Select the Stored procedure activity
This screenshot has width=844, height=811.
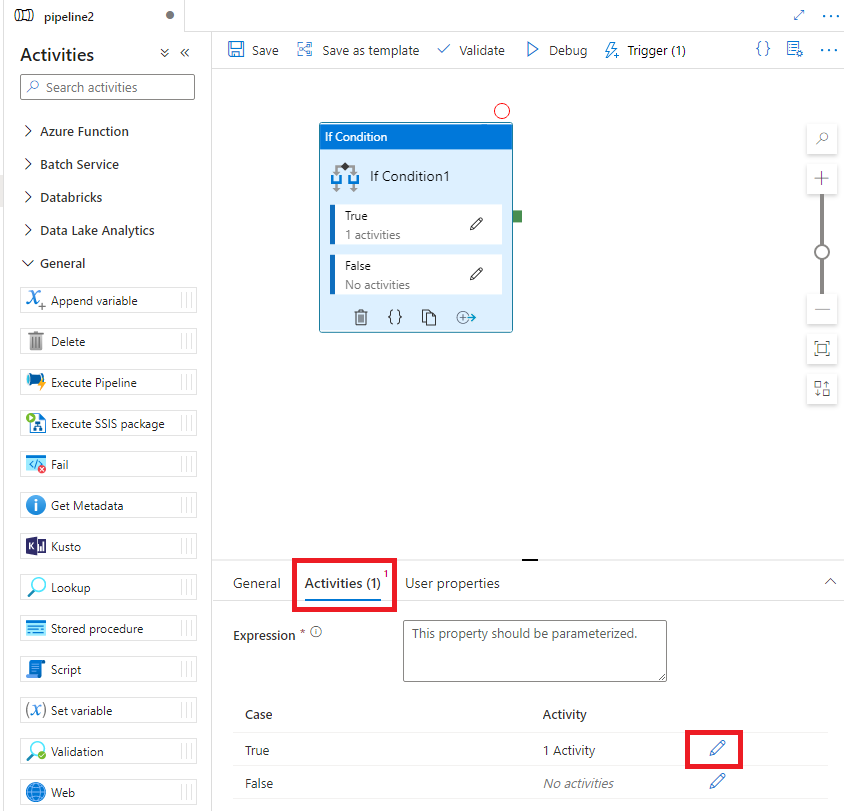point(108,628)
